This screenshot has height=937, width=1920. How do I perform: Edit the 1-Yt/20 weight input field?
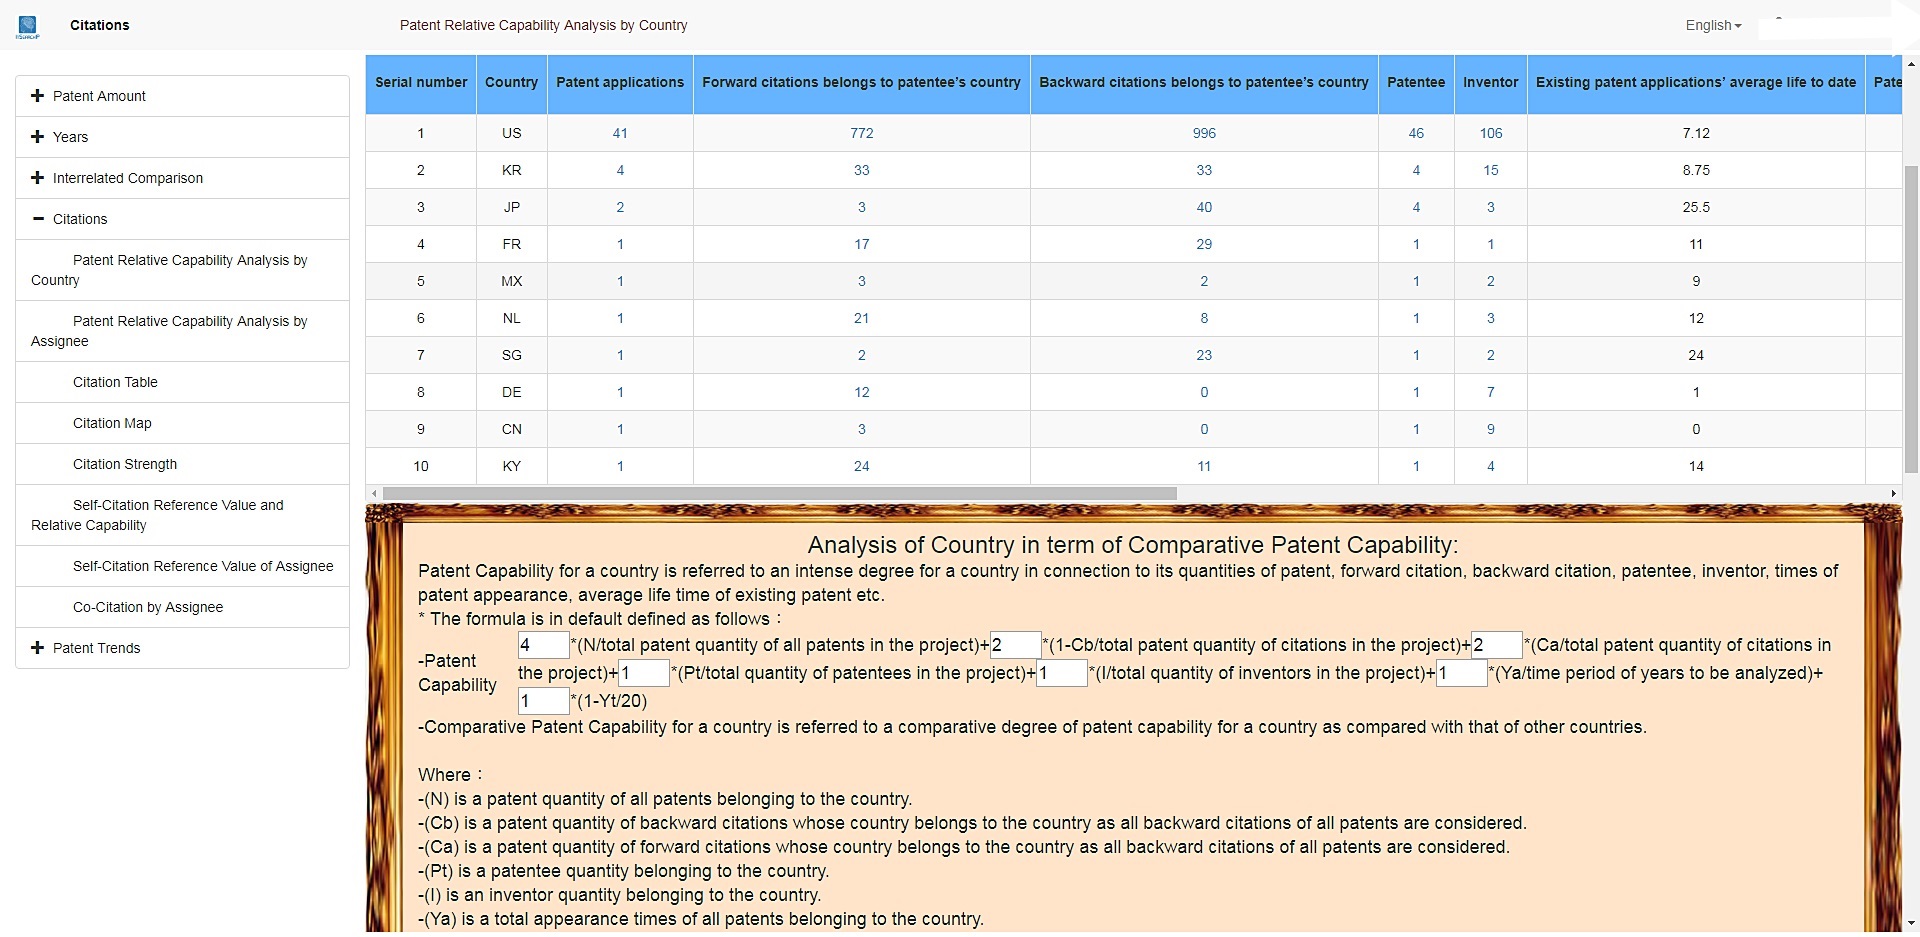(543, 701)
